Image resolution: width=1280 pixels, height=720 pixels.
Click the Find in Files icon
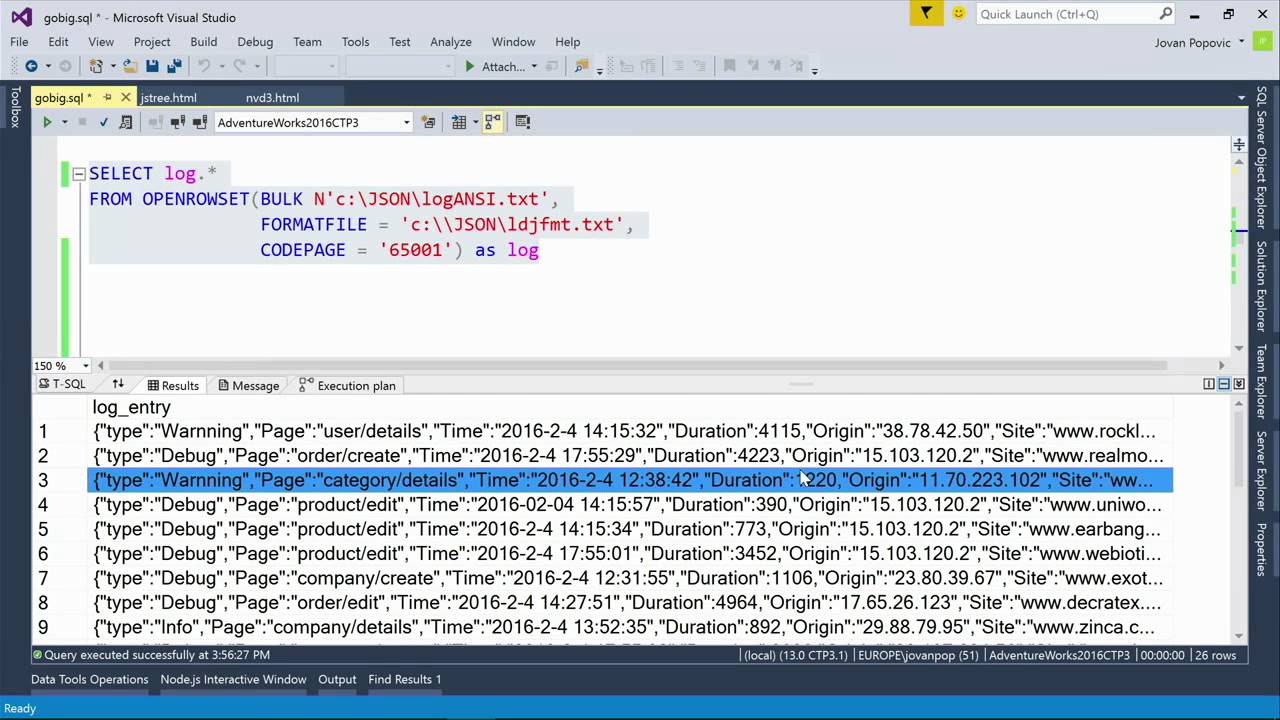pyautogui.click(x=581, y=66)
